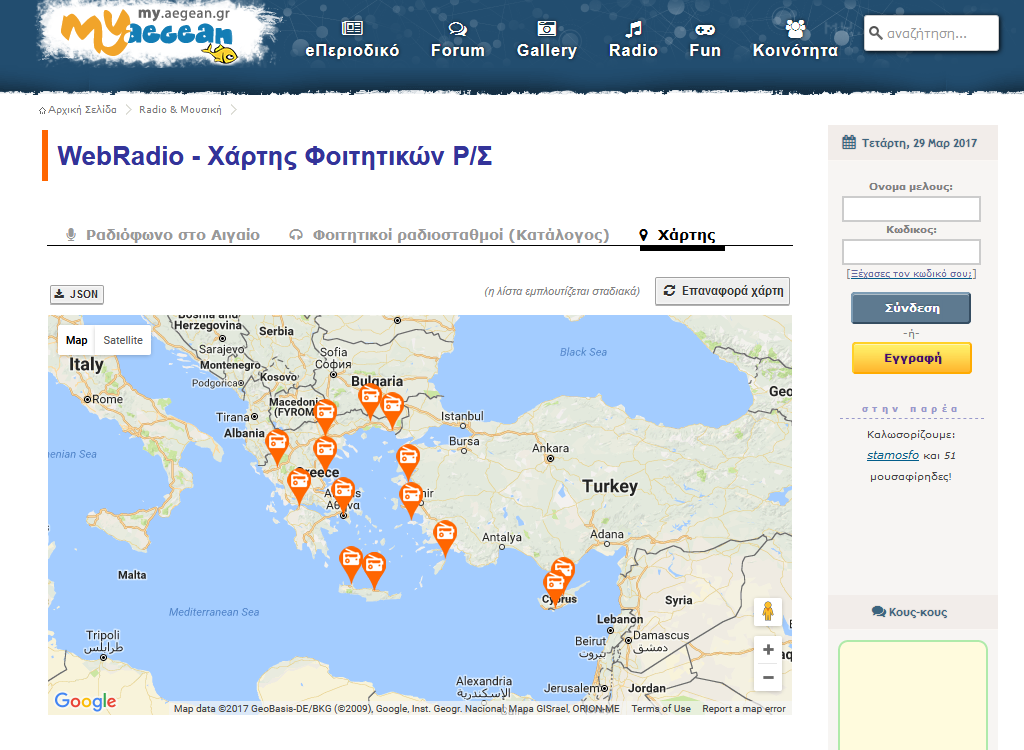
Task: Switch the map to Map view
Action: (x=77, y=340)
